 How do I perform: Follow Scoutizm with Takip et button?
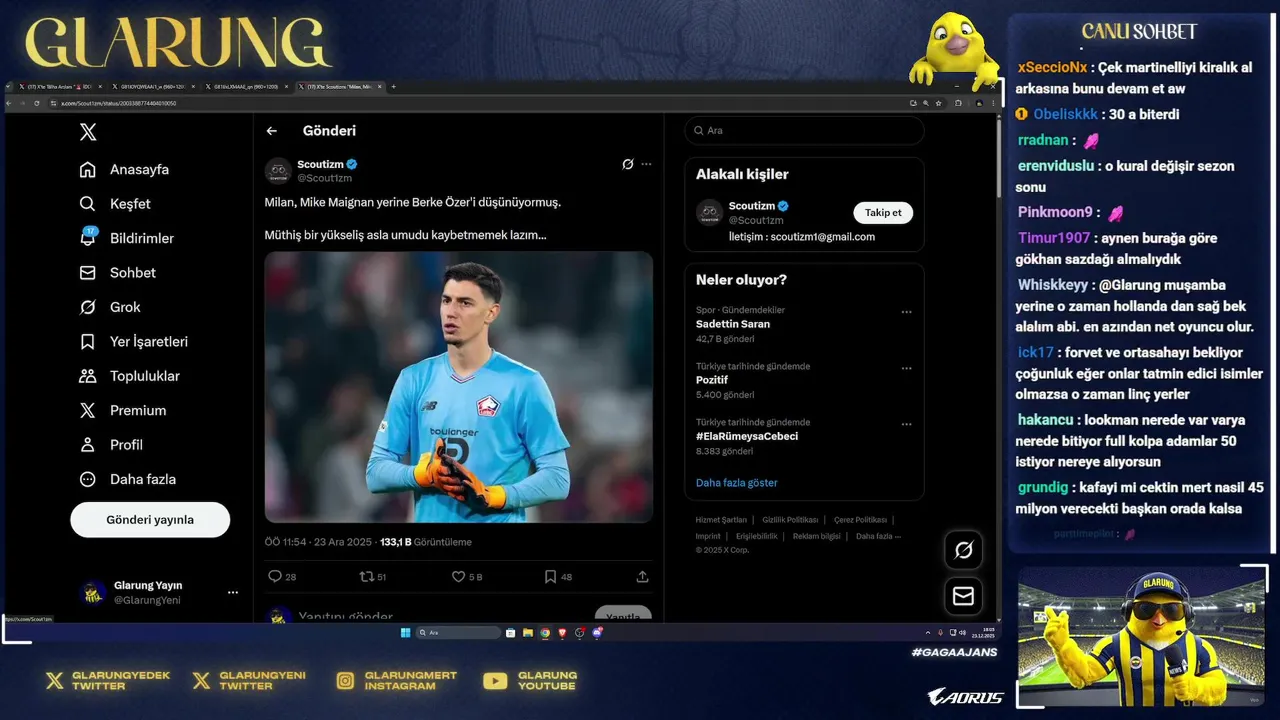tap(883, 212)
